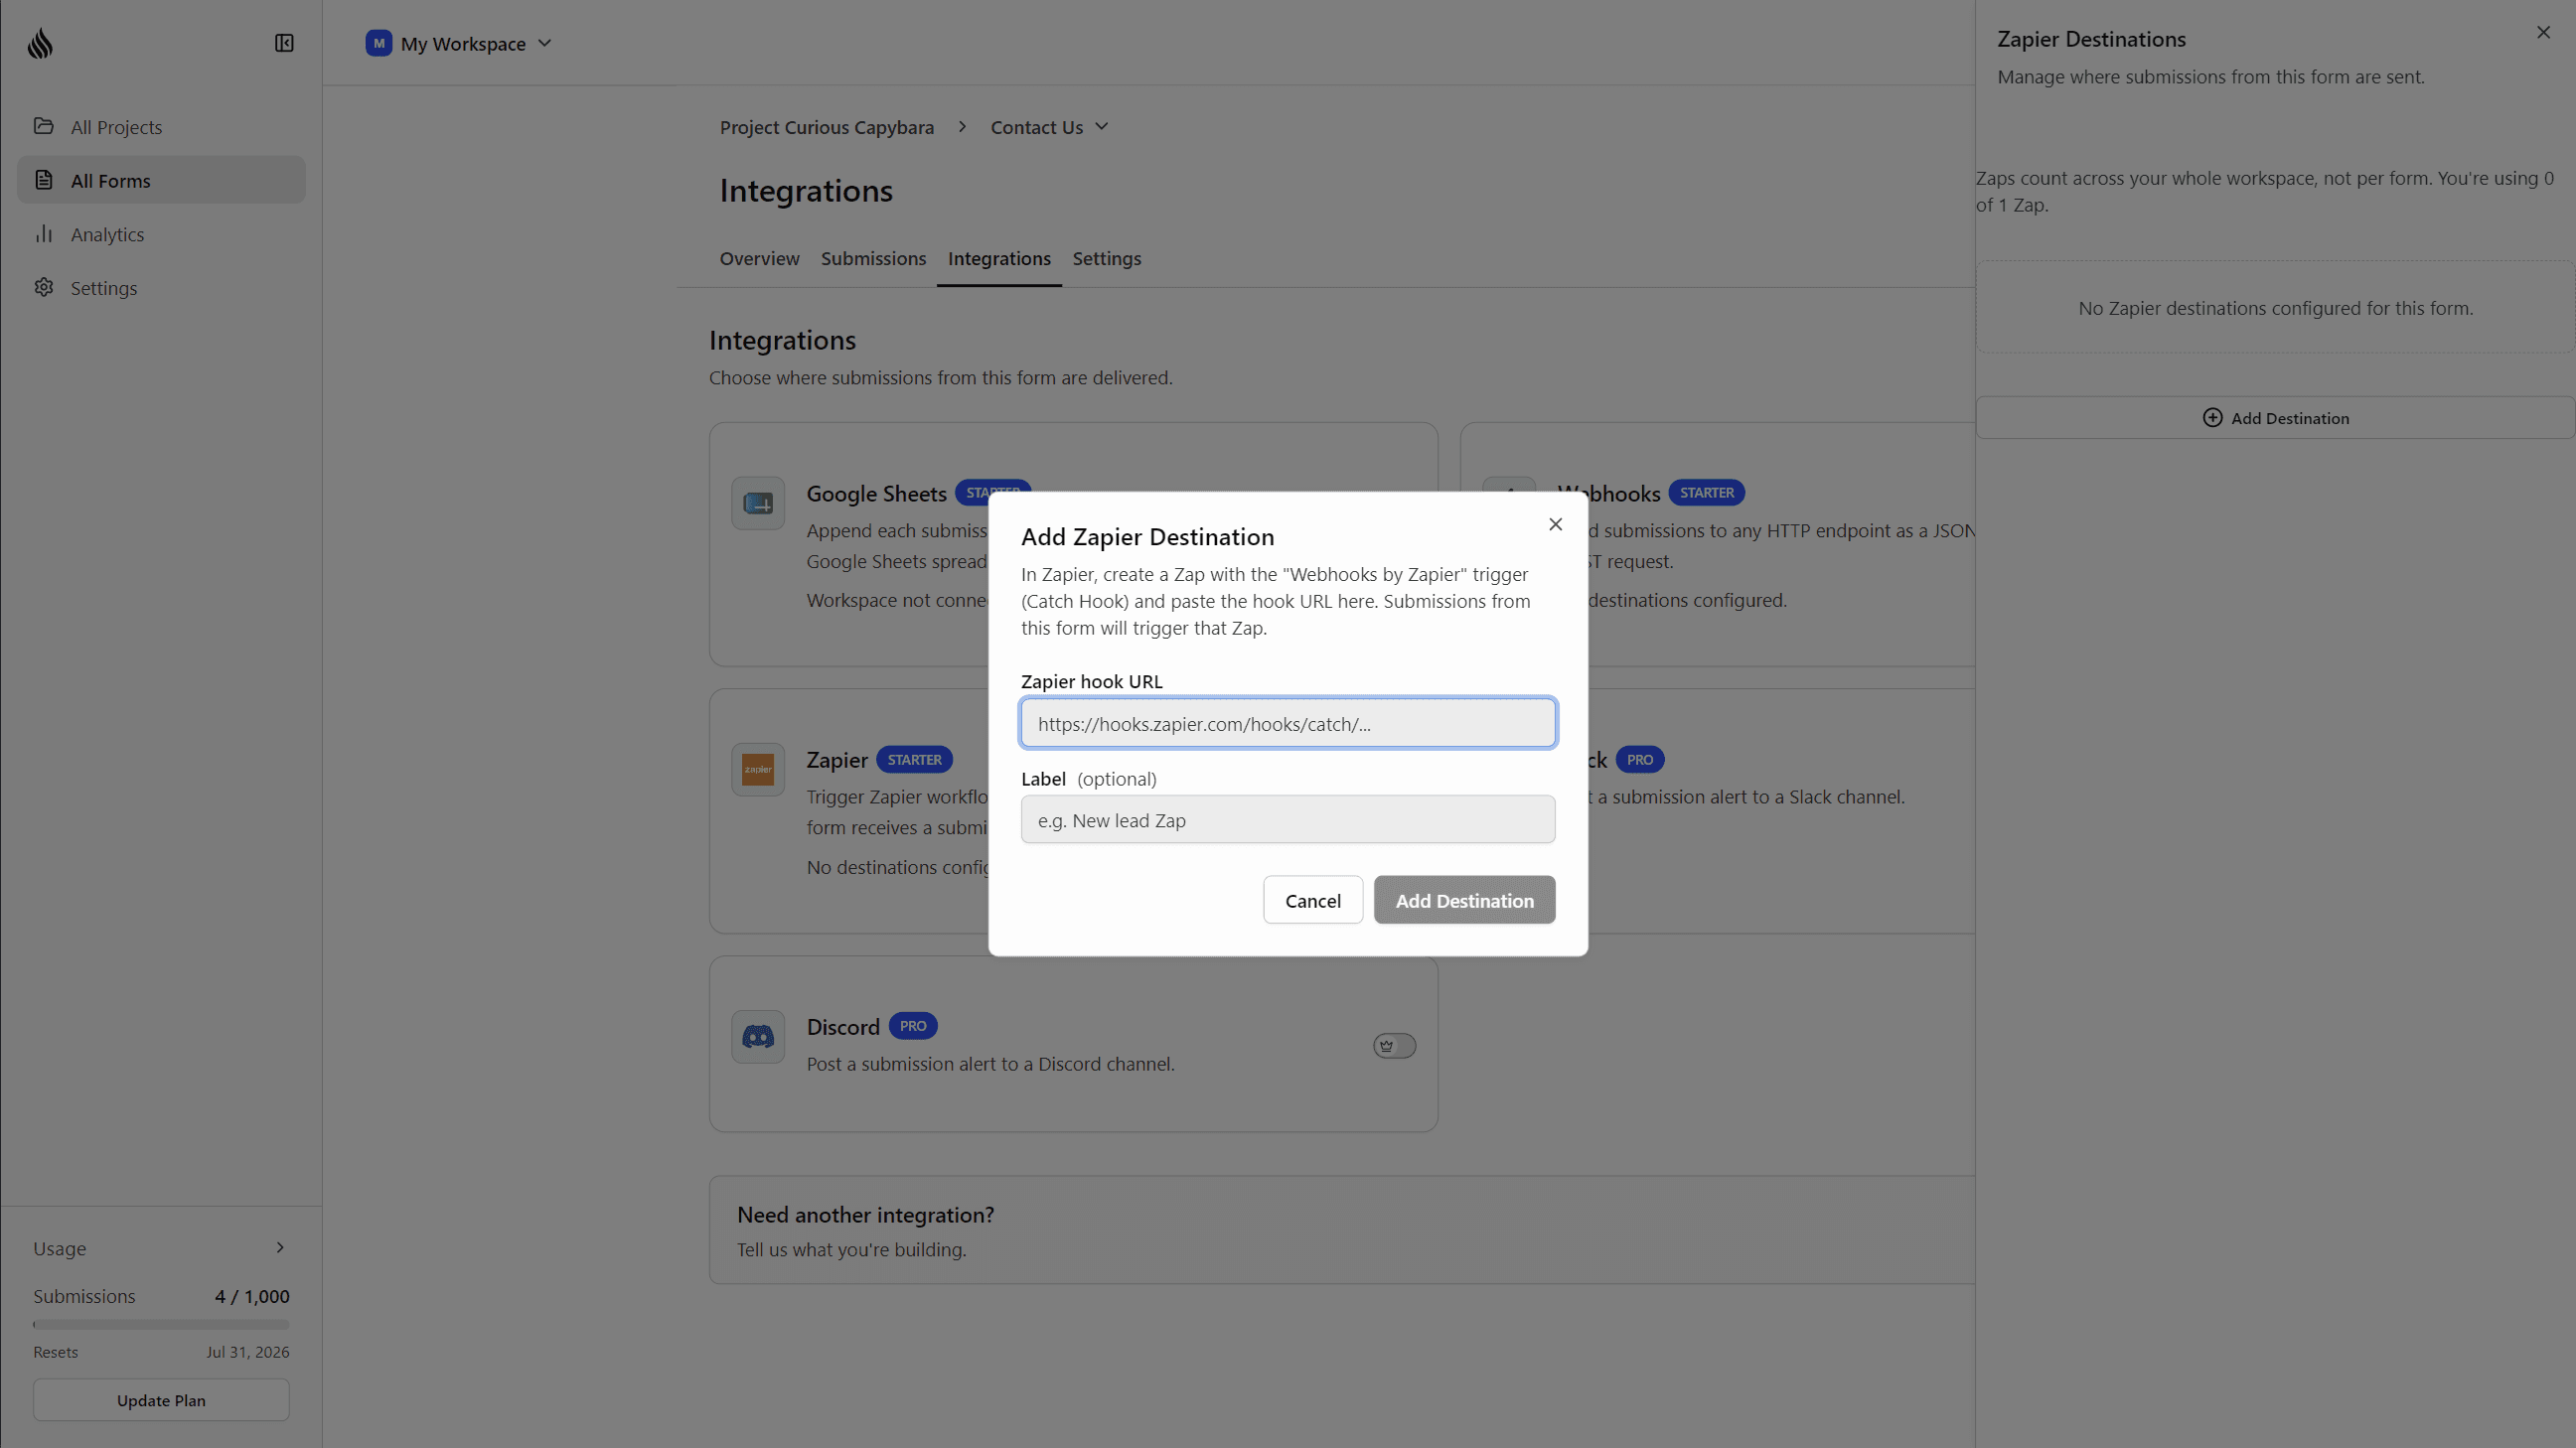Click the Analytics bar chart icon

coord(44,234)
